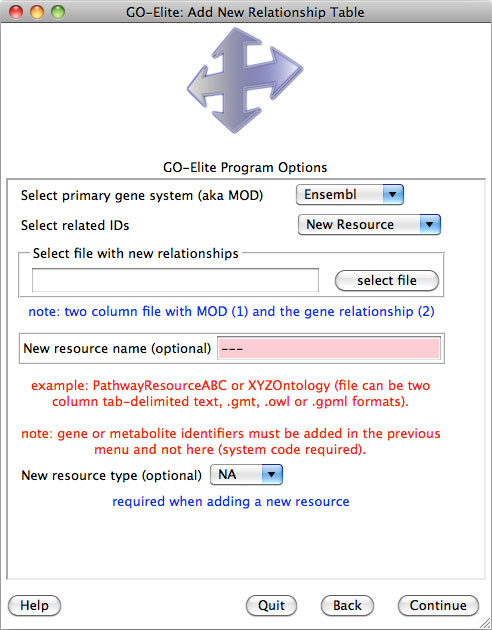Quit the GO-Elite program
The image size is (492, 630).
tap(272, 605)
